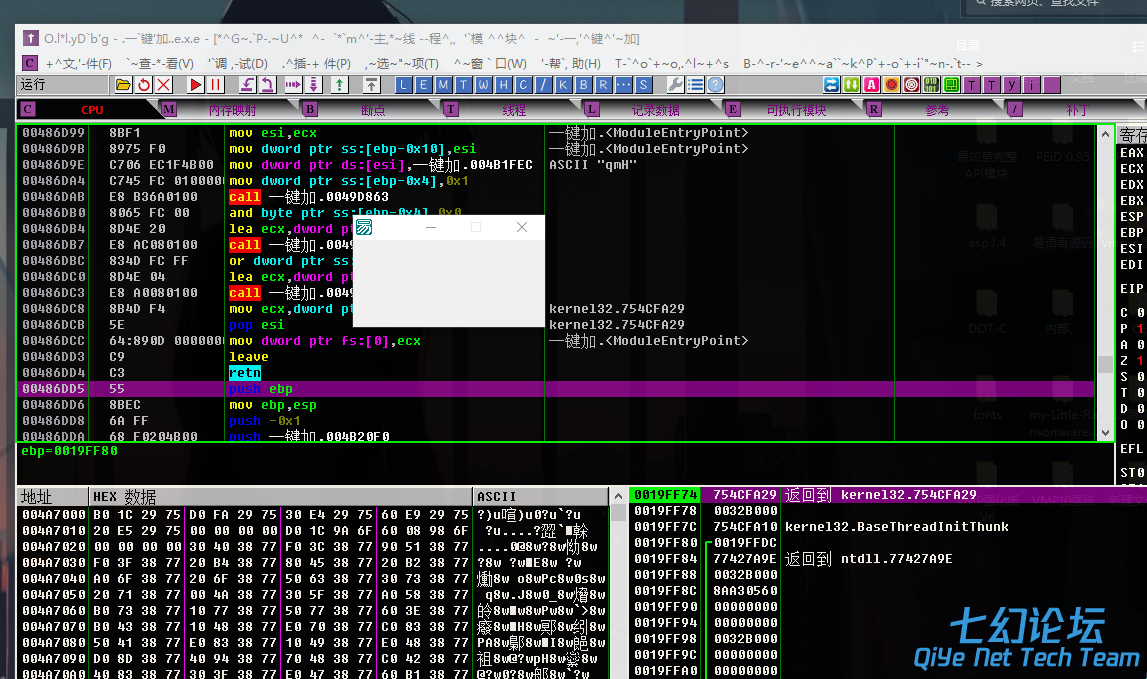This screenshot has height=679, width=1147.
Task: Open References window via blue R button
Action: [603, 85]
